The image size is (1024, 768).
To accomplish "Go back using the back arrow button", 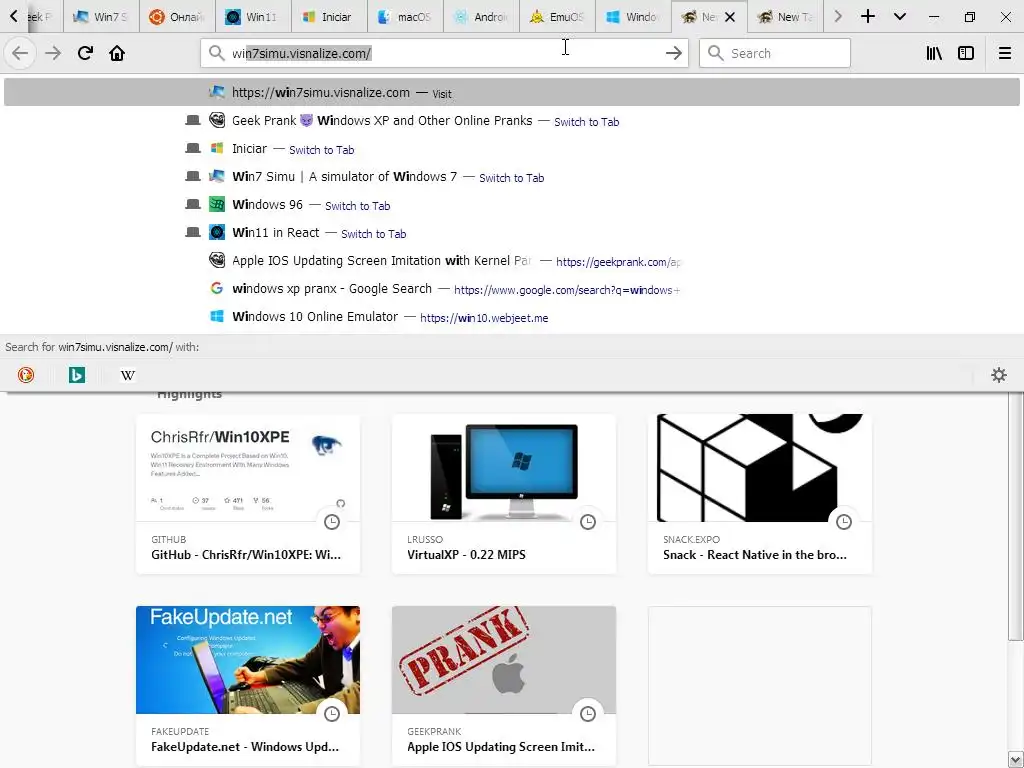I will [x=20, y=53].
